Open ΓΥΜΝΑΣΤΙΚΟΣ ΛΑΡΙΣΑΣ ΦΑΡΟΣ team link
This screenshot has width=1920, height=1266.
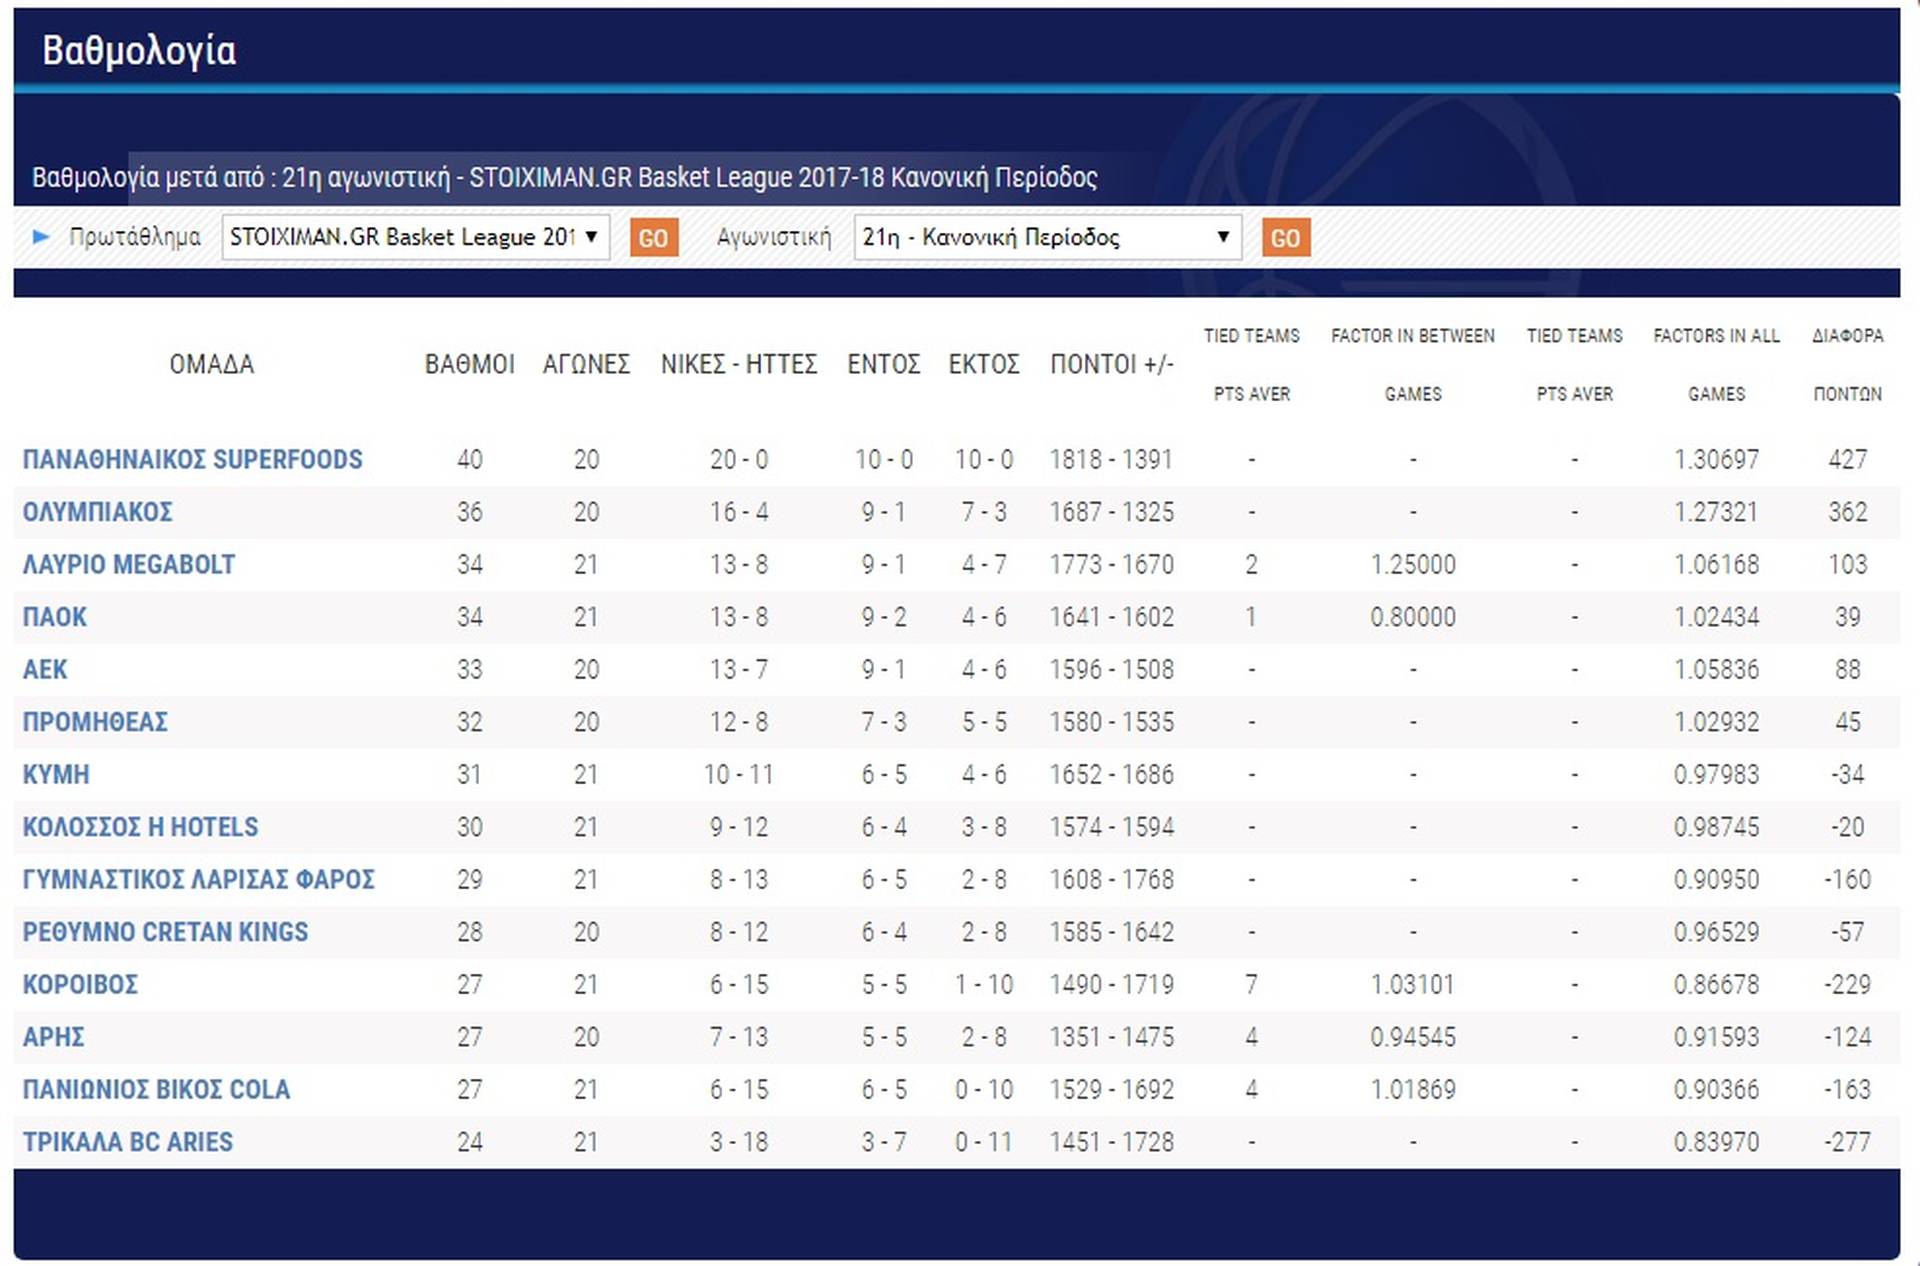point(199,880)
